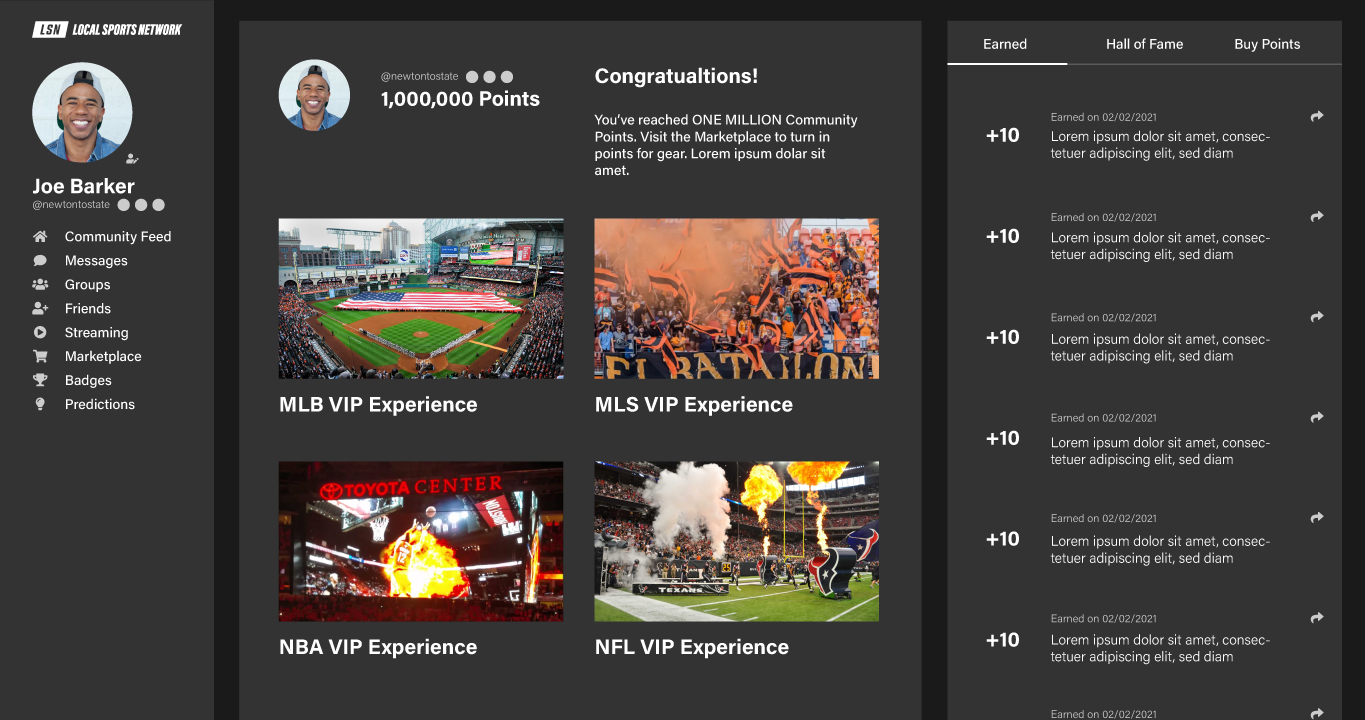Select the MLS VIP Experience photo
The height and width of the screenshot is (720, 1365).
coord(736,299)
